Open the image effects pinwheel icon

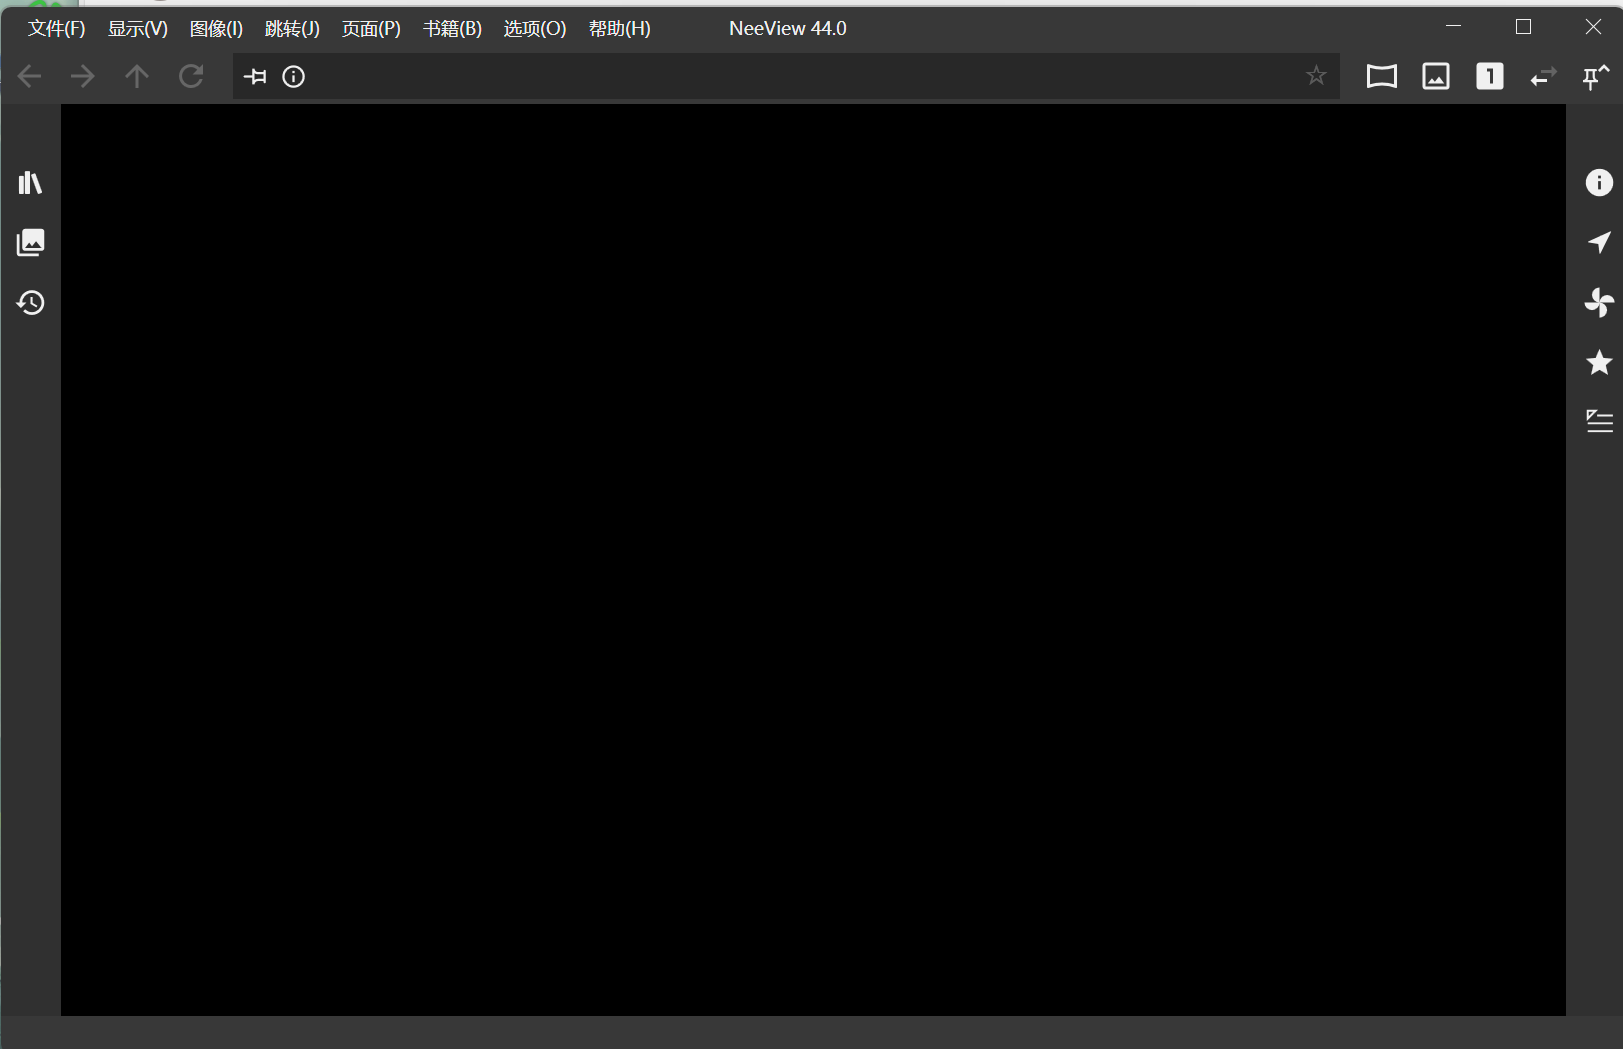click(x=1598, y=302)
